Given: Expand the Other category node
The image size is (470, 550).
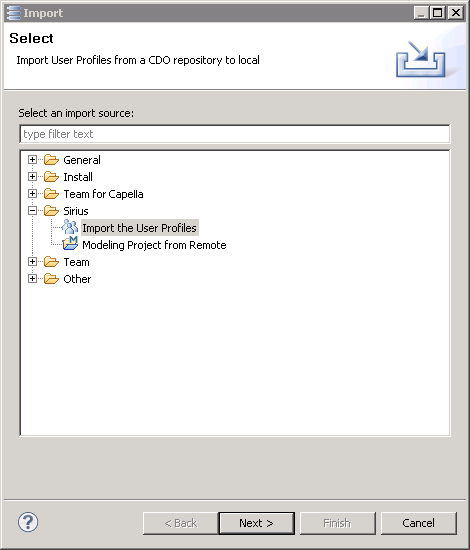Looking at the screenshot, I should (x=32, y=279).
